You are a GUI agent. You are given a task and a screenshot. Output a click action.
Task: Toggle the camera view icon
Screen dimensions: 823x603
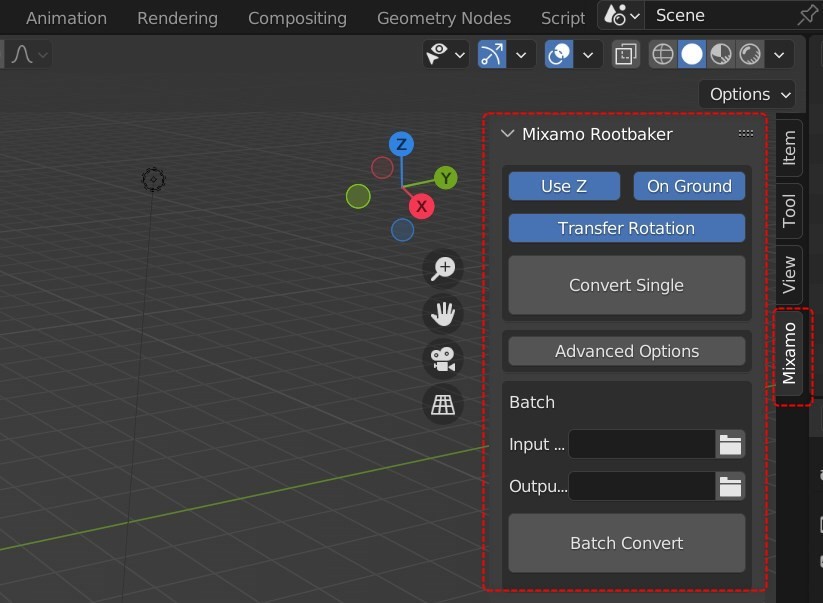(x=443, y=359)
